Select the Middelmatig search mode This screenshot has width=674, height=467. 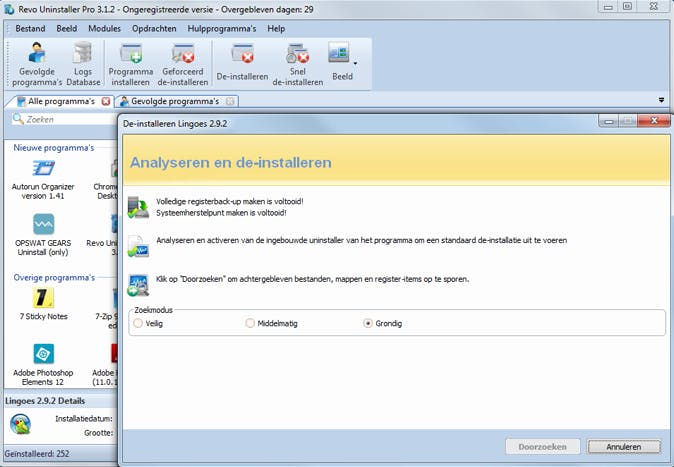pos(250,323)
